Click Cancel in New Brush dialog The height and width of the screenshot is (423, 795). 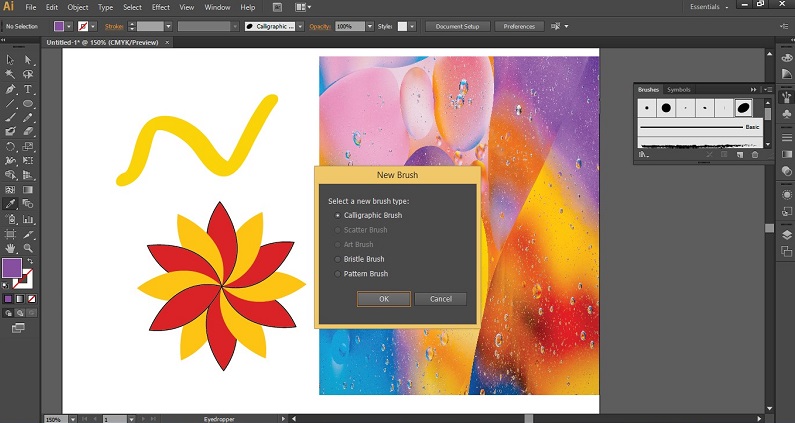[441, 299]
